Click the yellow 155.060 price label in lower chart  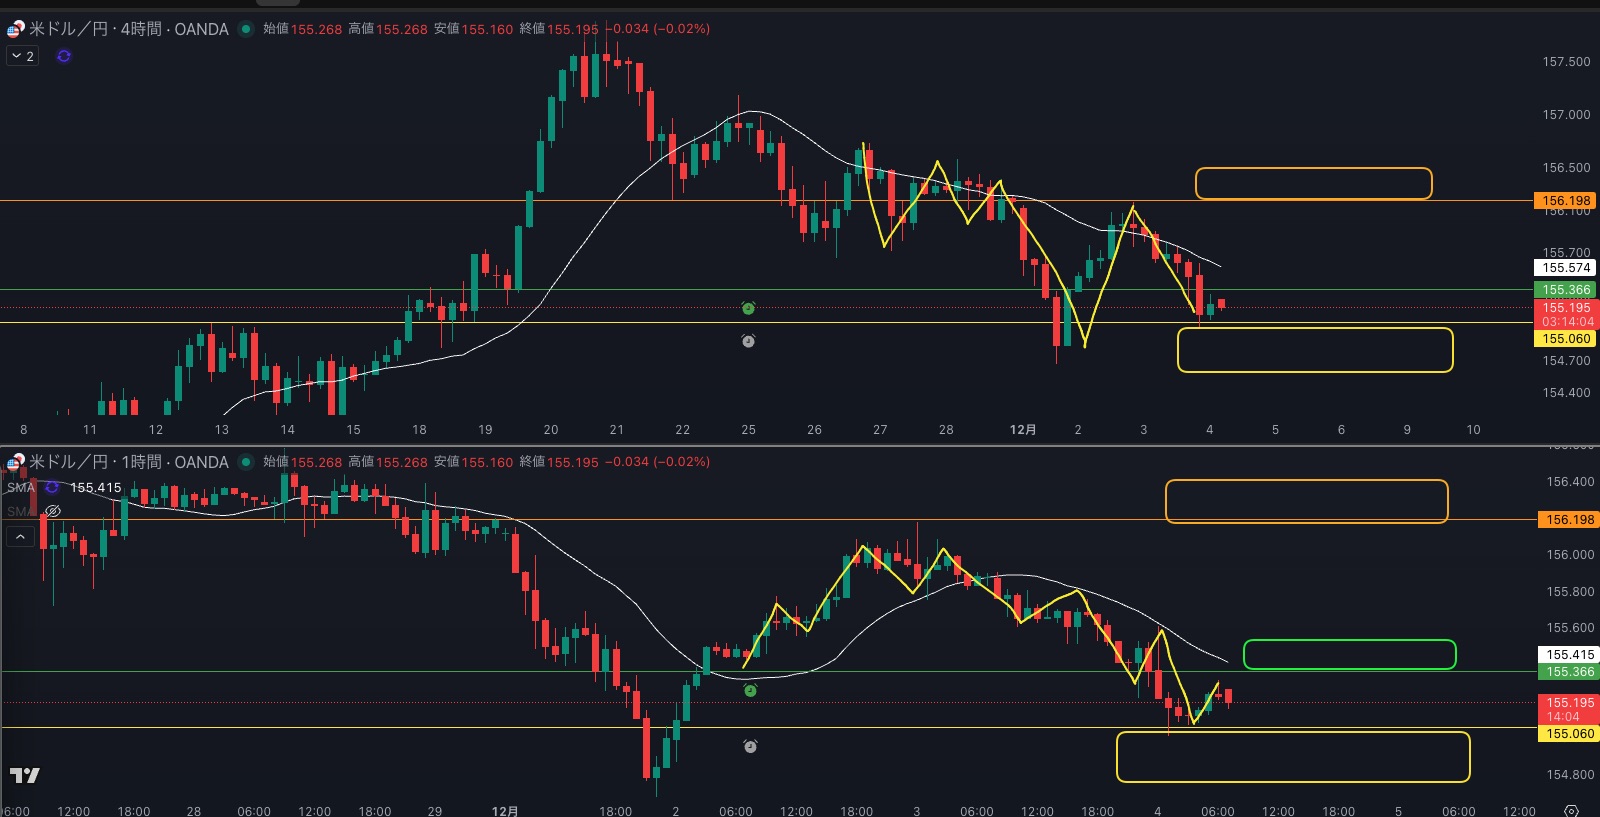(x=1569, y=734)
